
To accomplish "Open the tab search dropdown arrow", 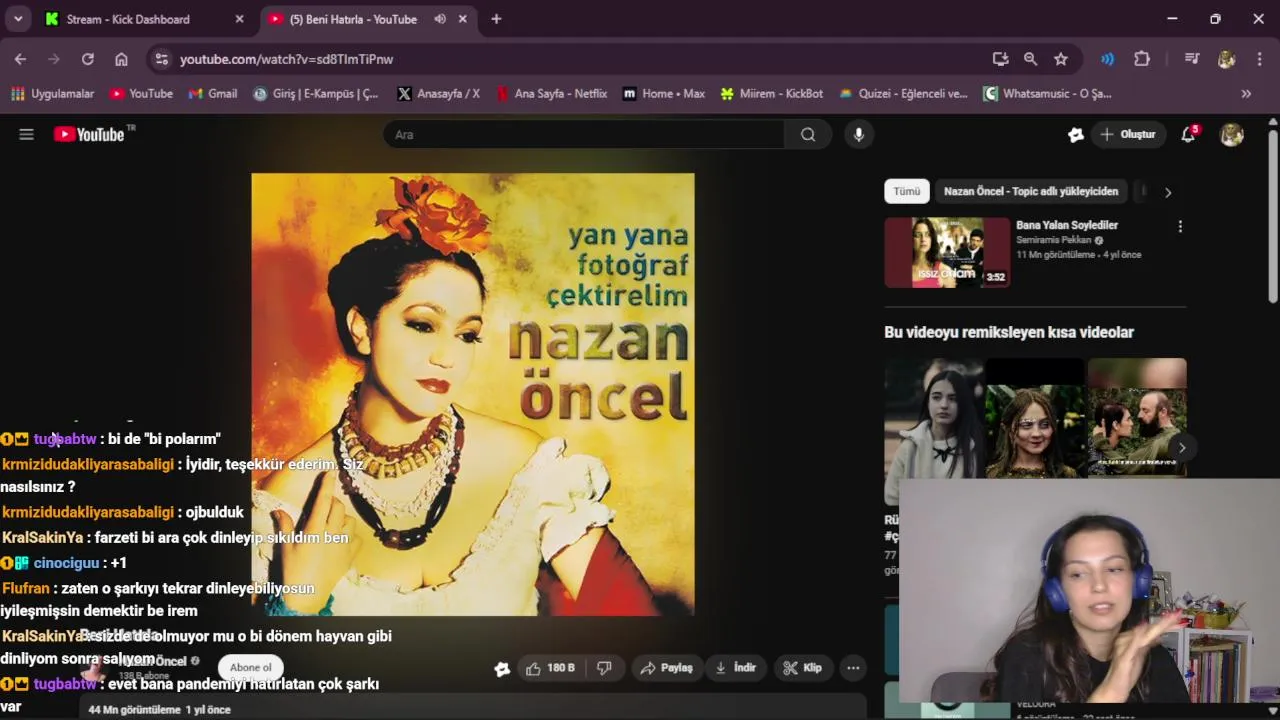I will (18, 19).
